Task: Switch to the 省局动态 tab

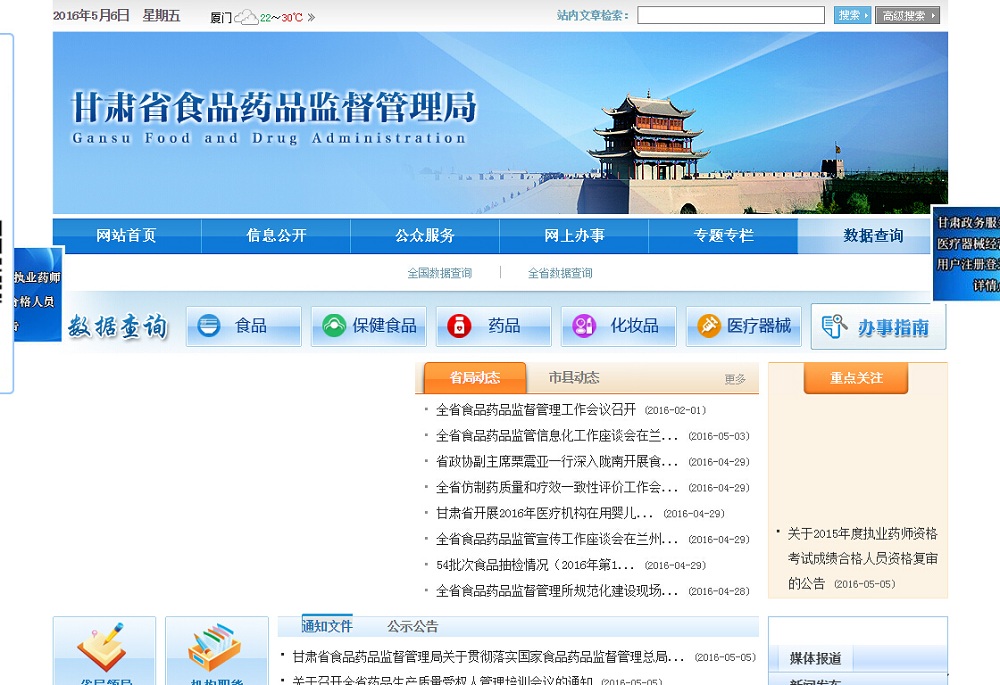Action: [x=474, y=378]
